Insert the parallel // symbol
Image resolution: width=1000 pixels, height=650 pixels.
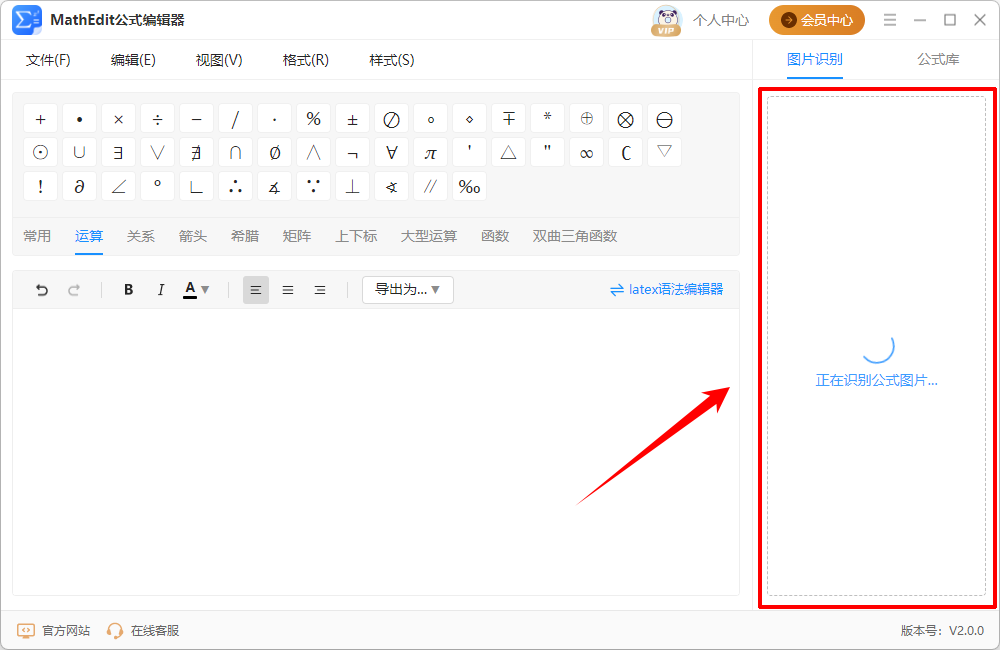(x=430, y=186)
